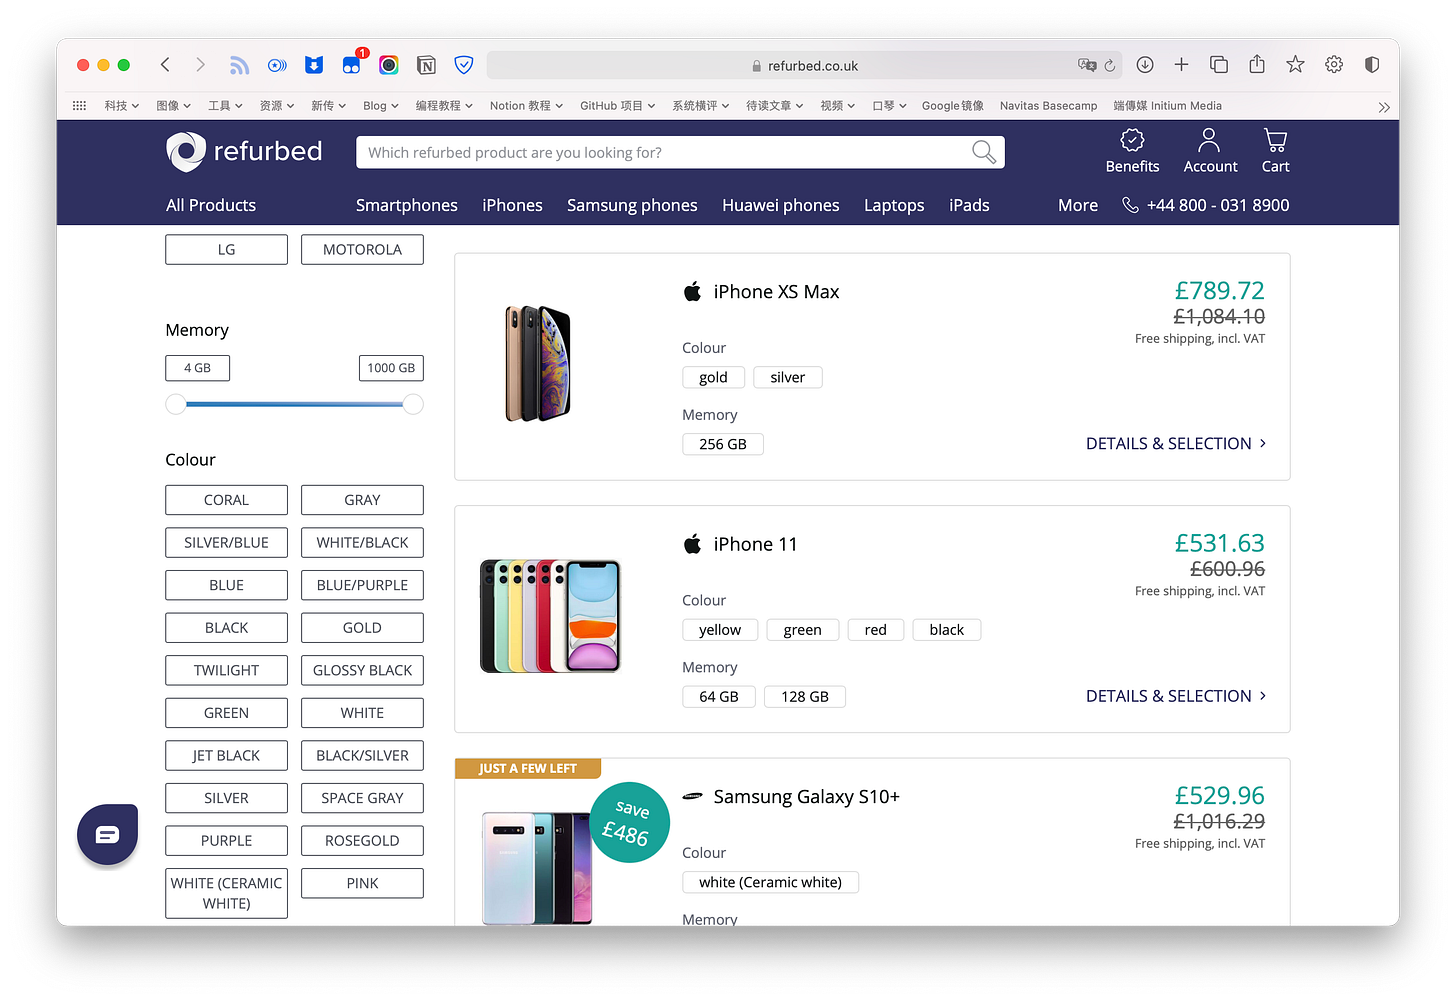Go to Samsung phones category
Image resolution: width=1456 pixels, height=1001 pixels.
point(632,205)
